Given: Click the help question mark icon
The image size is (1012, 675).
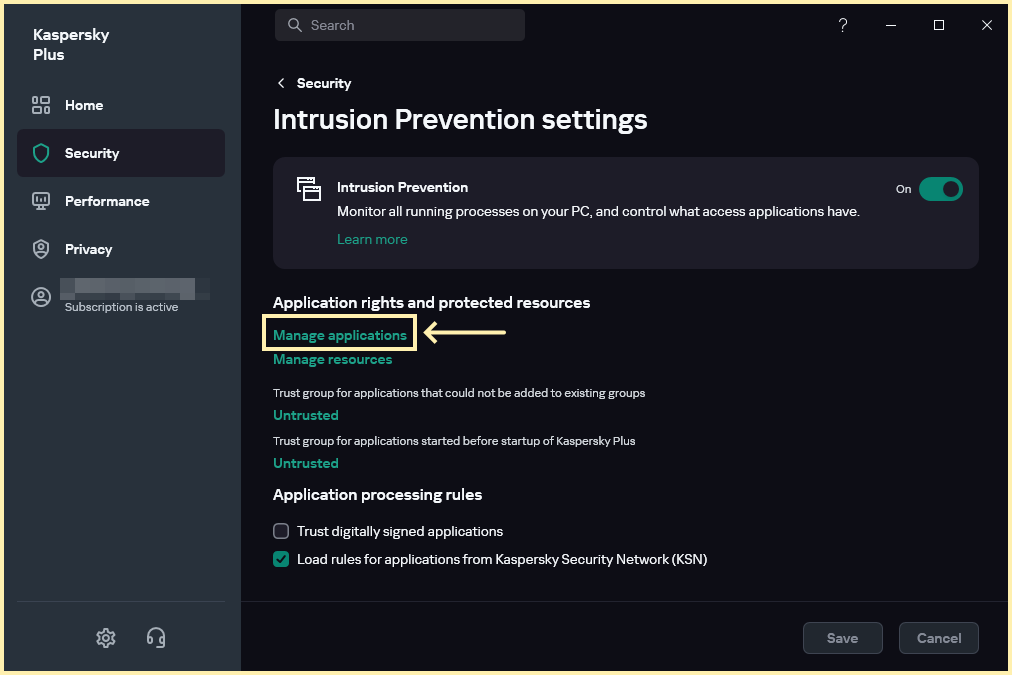Looking at the screenshot, I should click(x=843, y=25).
